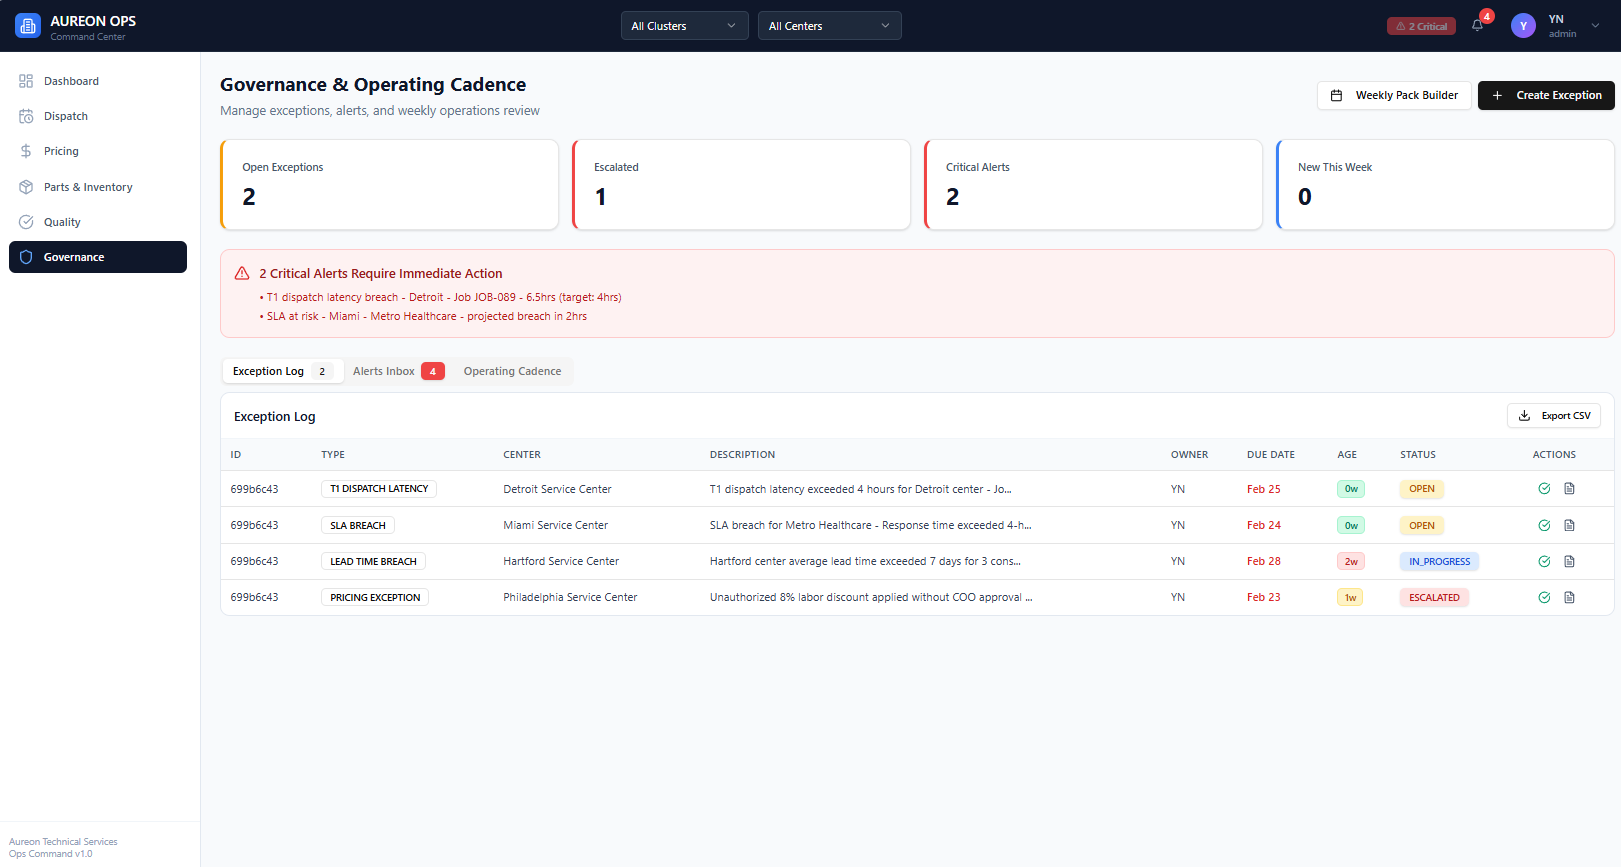Switch to the Alerts Inbox tab
Screen dimensions: 1621x867
click(398, 371)
